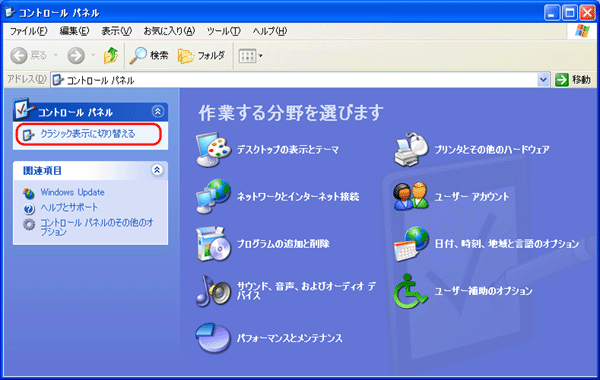Image resolution: width=600 pixels, height=380 pixels.
Task: Open 日付、時刻、地域と言語のオプション calendar icon
Action: pyautogui.click(x=411, y=244)
